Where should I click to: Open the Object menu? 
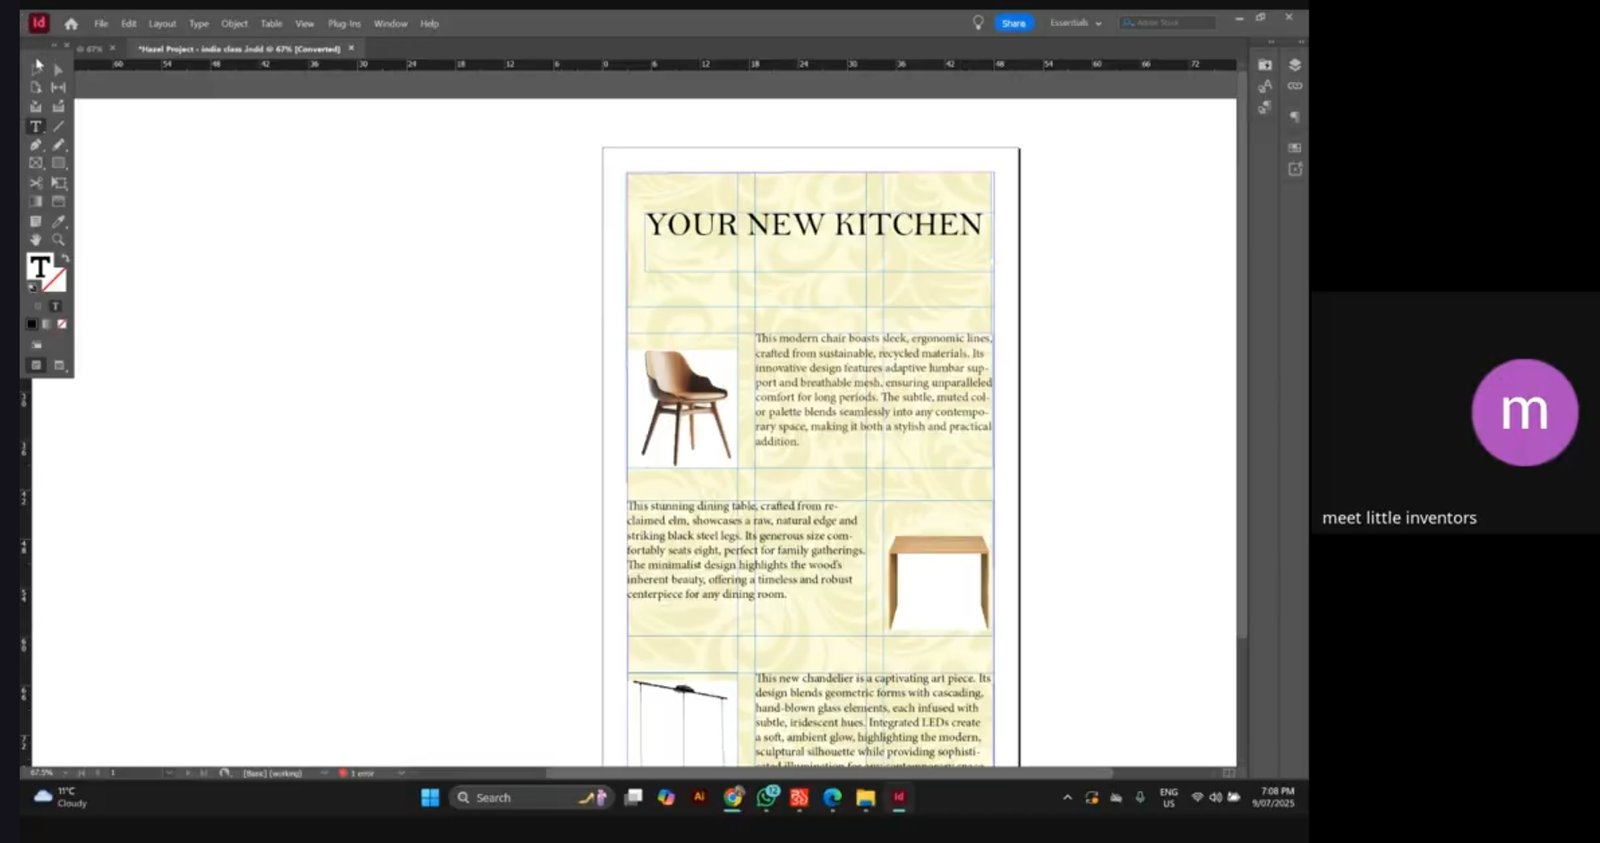(234, 24)
